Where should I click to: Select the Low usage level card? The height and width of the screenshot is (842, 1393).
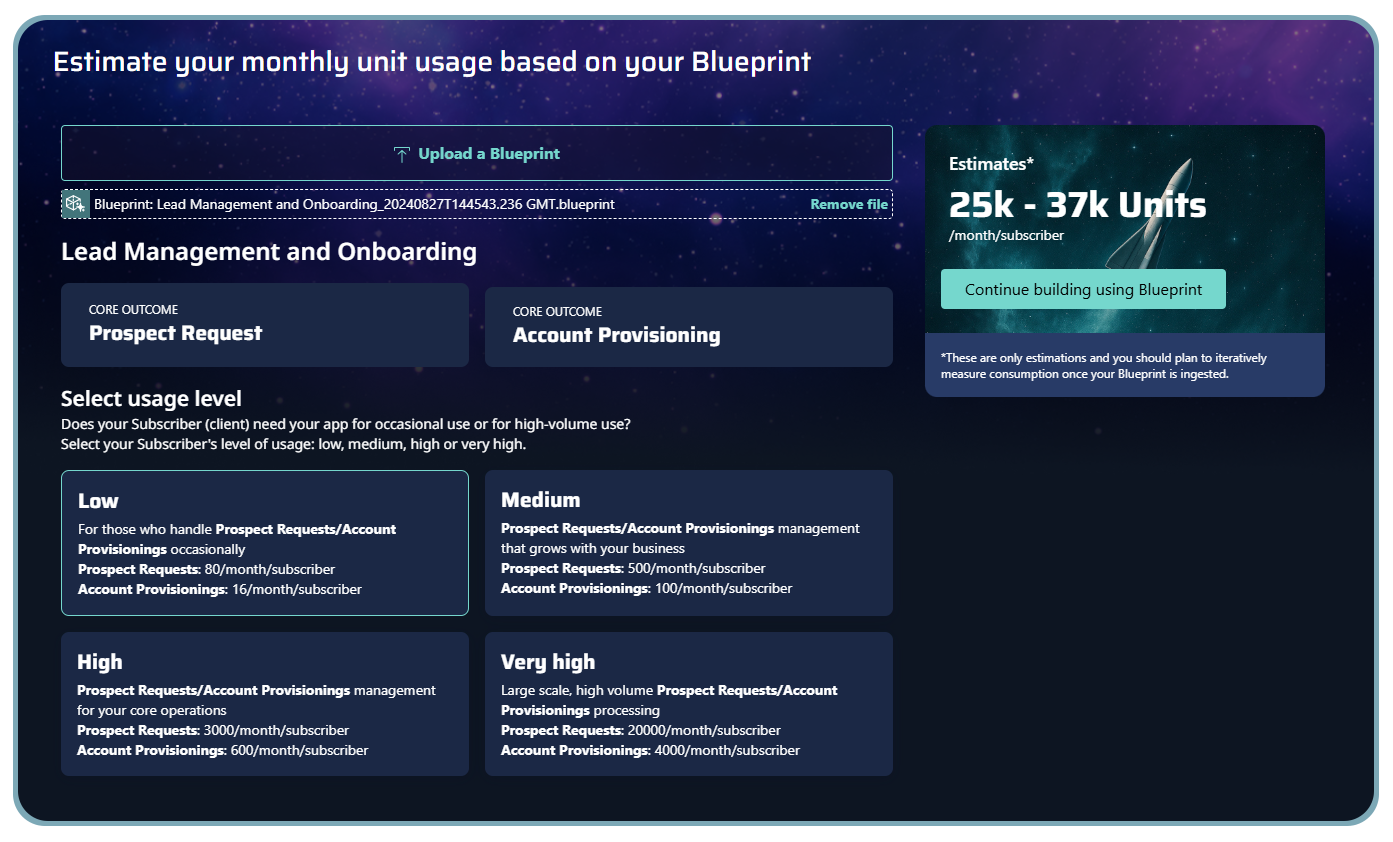point(265,543)
